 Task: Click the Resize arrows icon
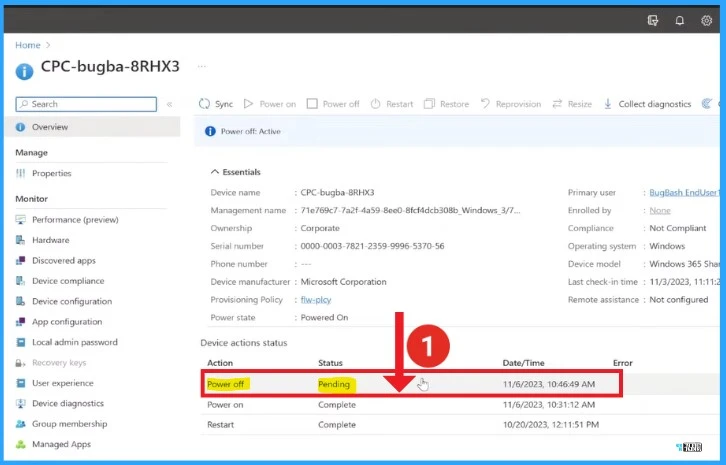coord(557,104)
